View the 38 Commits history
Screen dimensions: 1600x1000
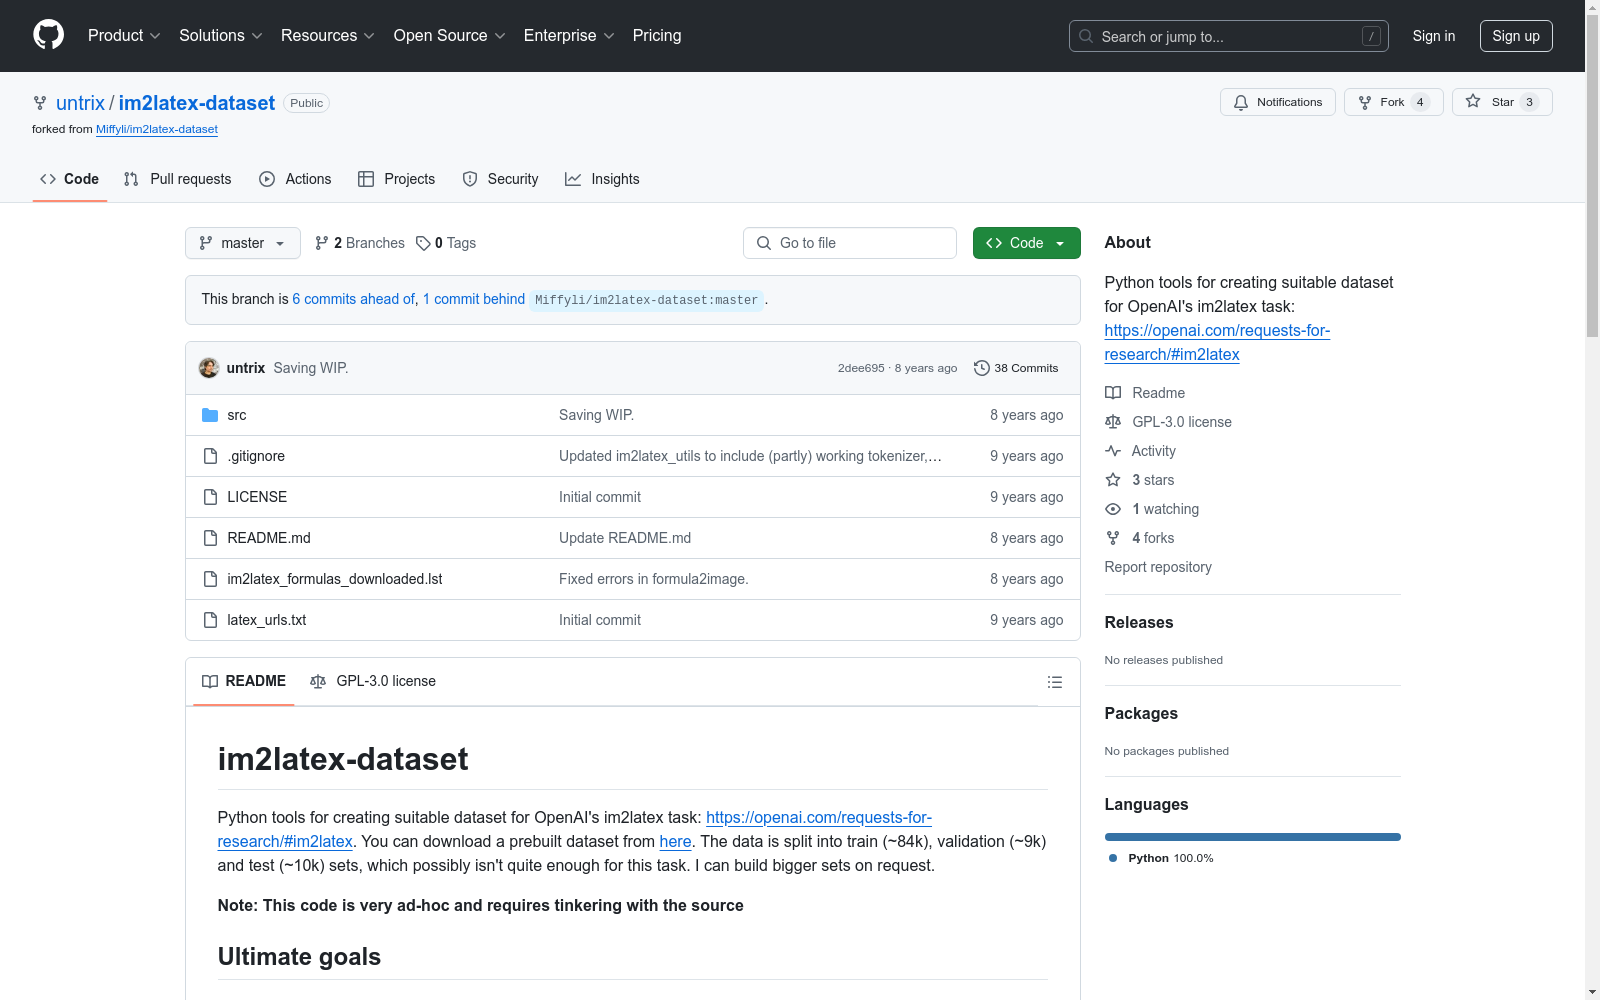pos(1016,368)
